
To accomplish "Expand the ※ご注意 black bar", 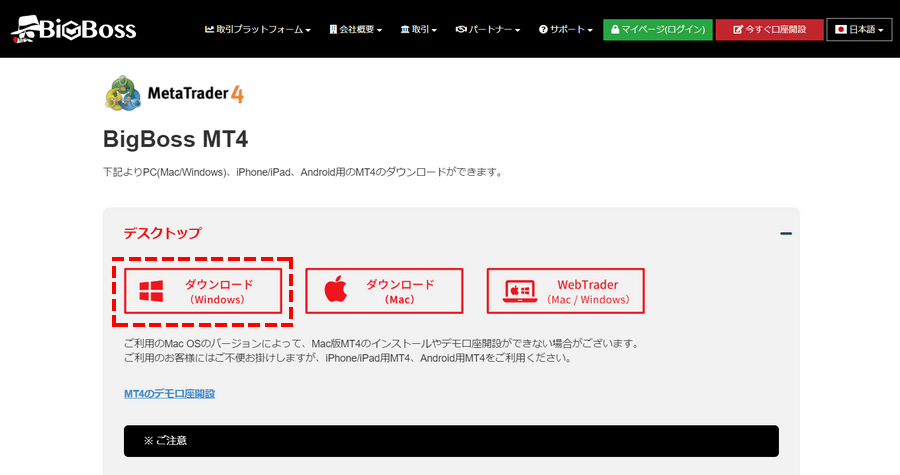I will 451,441.
